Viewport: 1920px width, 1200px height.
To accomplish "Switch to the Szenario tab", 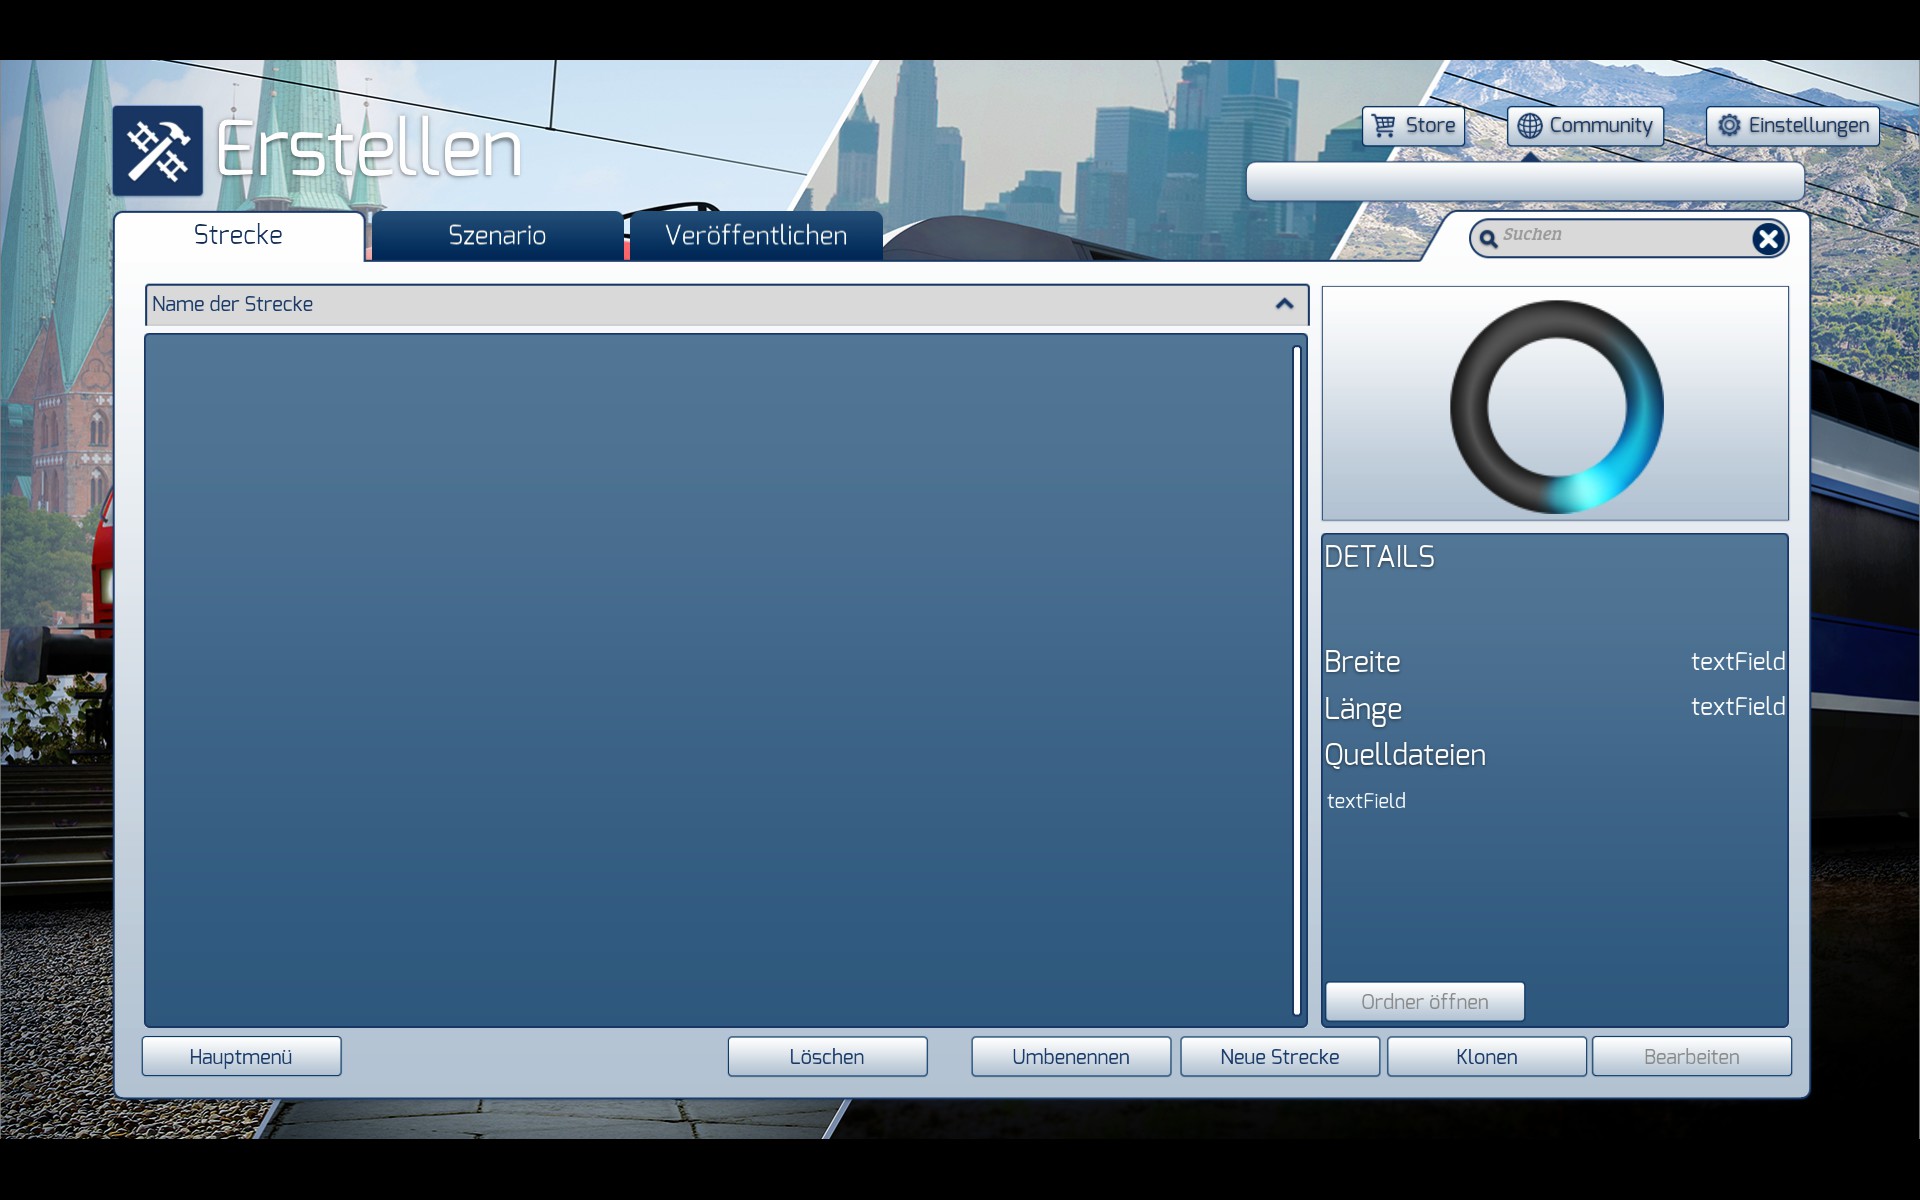I will coord(497,236).
